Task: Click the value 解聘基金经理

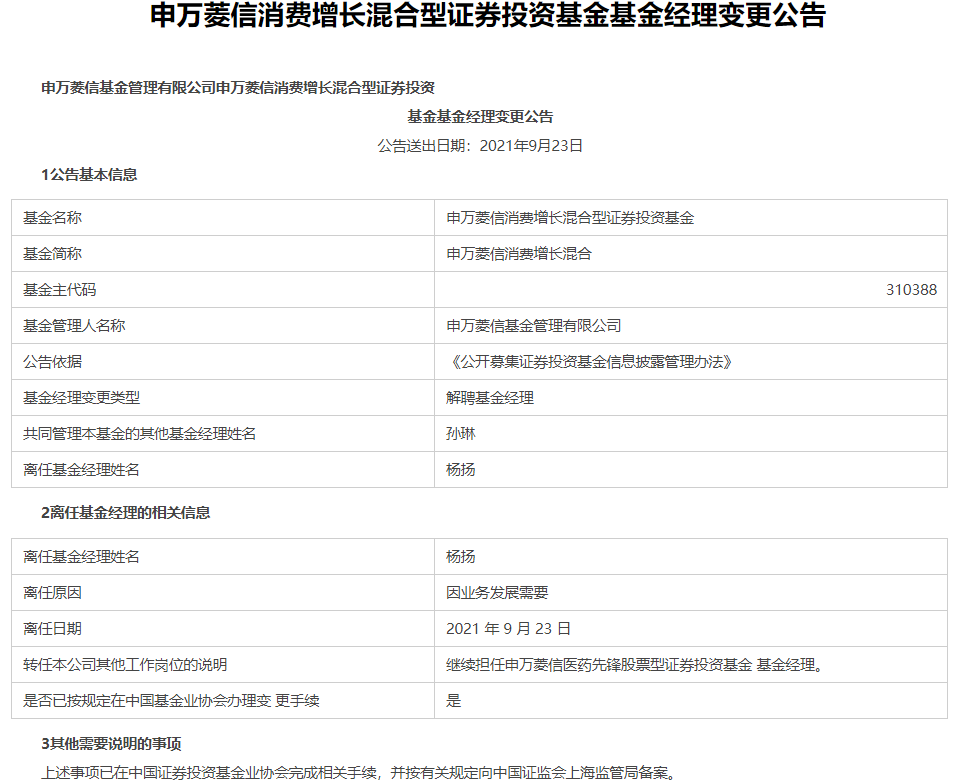Action: pos(490,398)
